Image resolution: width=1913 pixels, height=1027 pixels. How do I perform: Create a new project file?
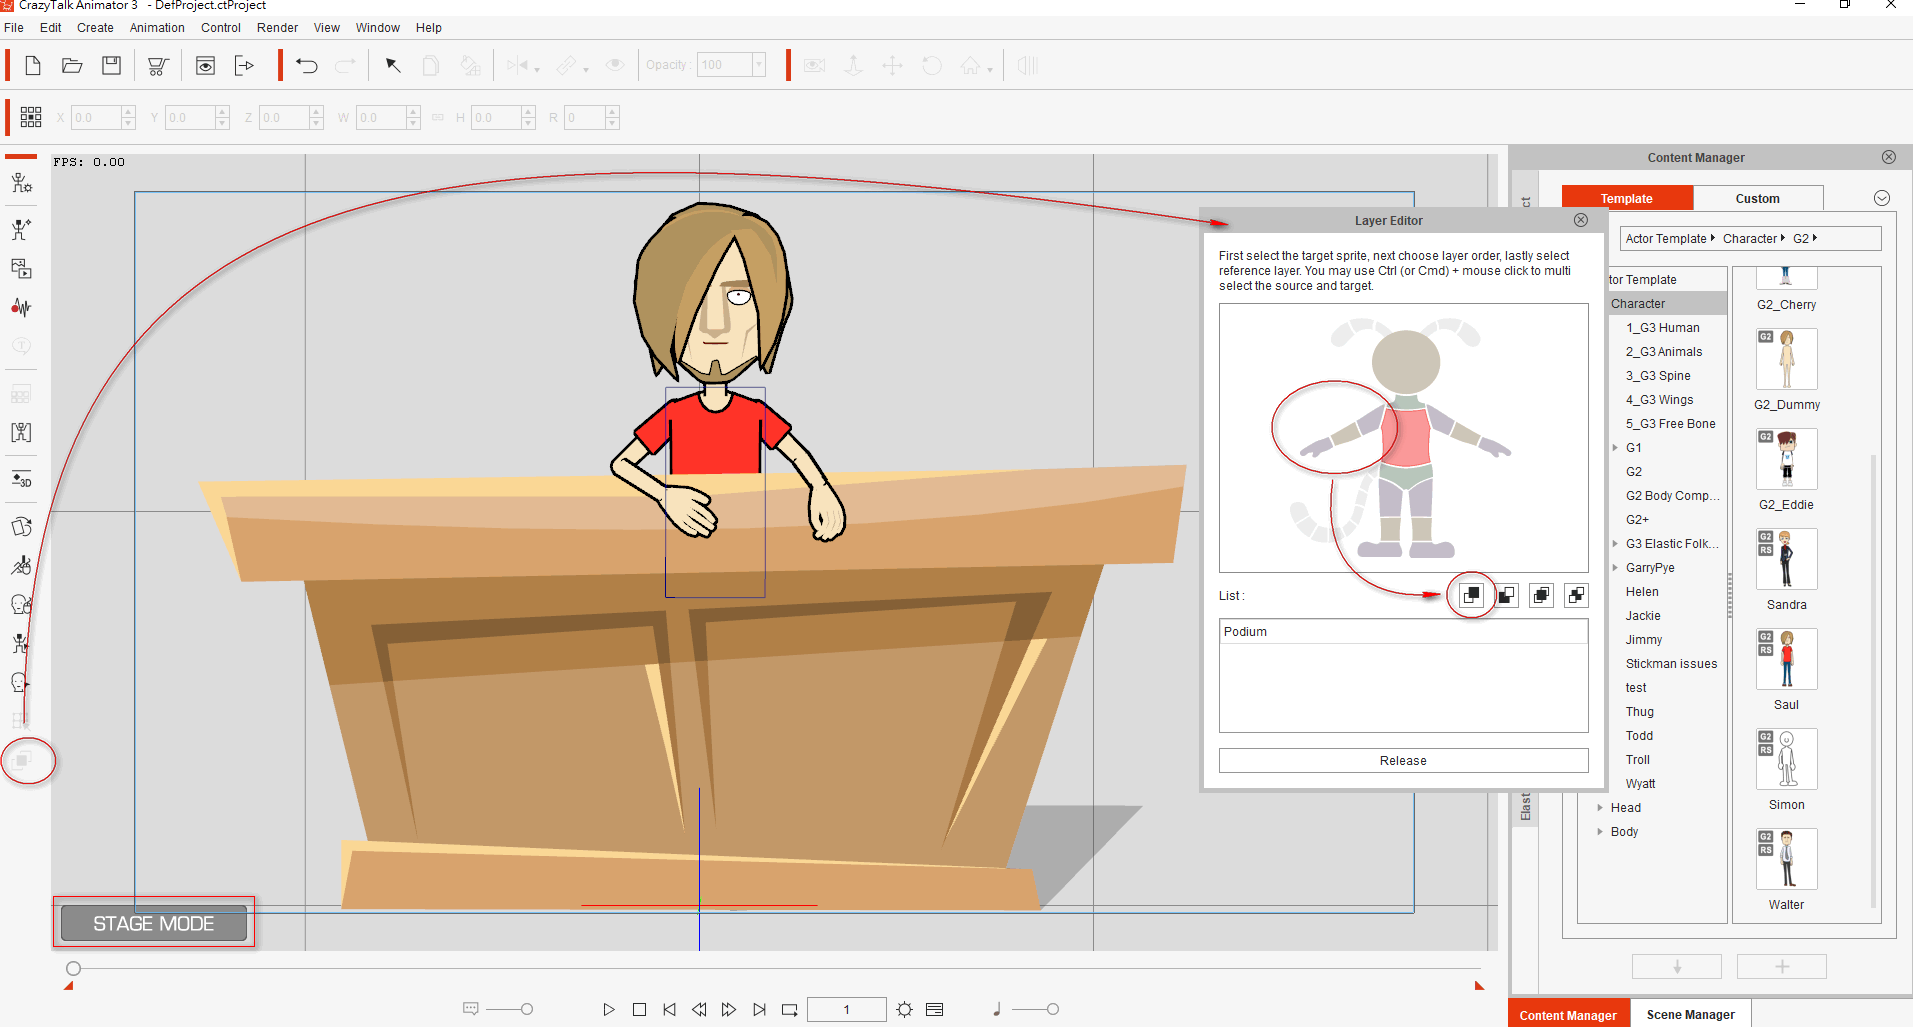click(33, 66)
